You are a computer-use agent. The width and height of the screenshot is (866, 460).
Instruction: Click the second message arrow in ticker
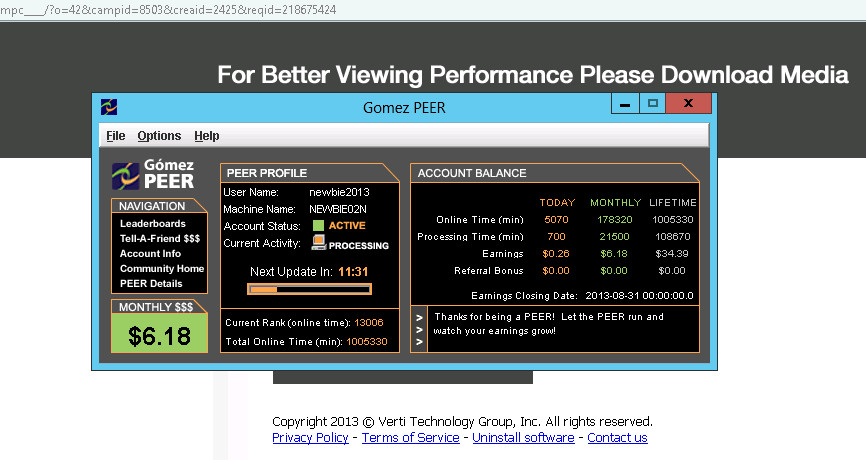tap(419, 330)
